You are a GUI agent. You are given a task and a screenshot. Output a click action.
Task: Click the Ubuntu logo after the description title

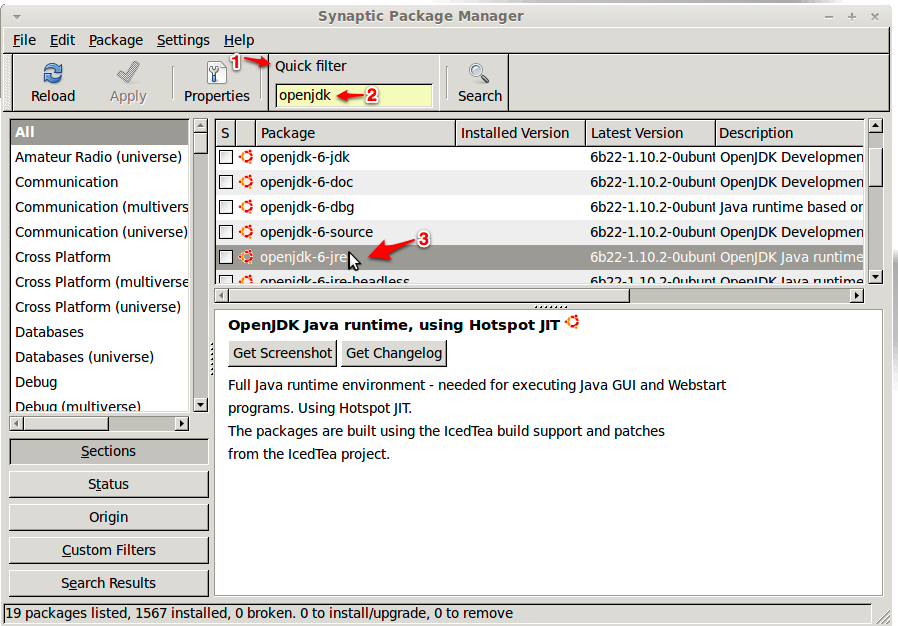572,322
